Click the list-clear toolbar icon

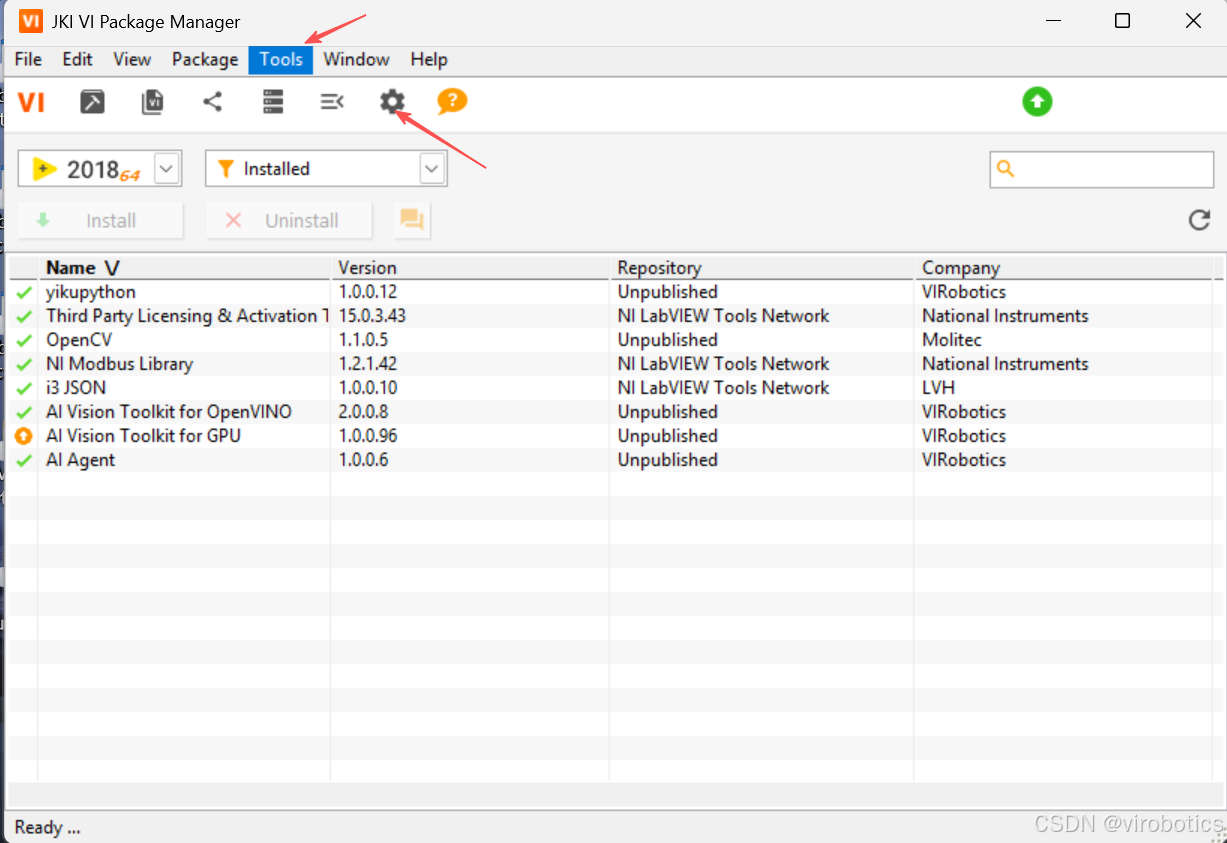[332, 102]
